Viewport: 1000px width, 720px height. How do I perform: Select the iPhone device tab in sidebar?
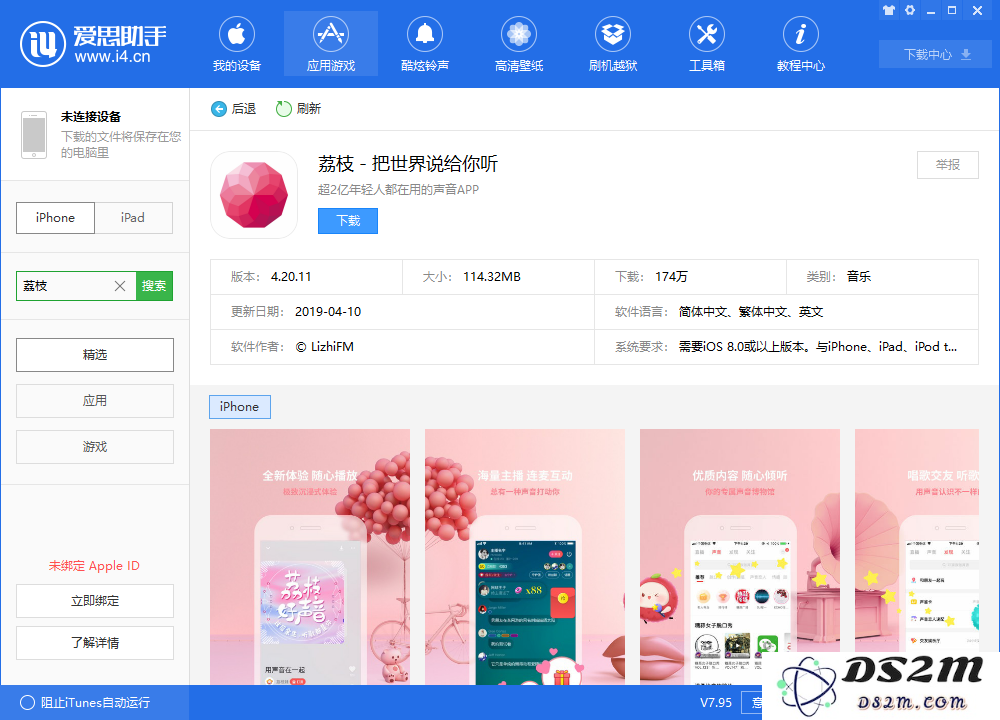(55, 217)
